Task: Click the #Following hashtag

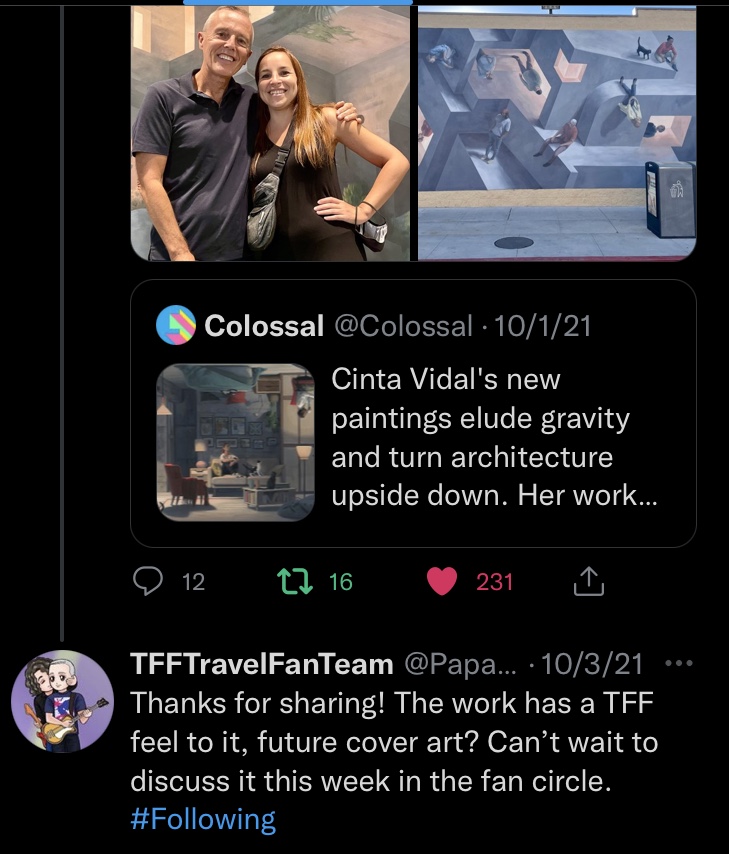Action: [203, 820]
